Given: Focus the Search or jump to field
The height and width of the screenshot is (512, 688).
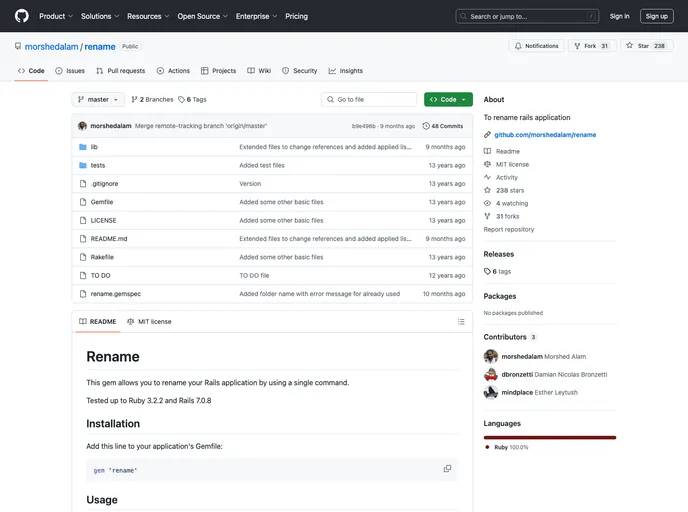Looking at the screenshot, I should [527, 16].
